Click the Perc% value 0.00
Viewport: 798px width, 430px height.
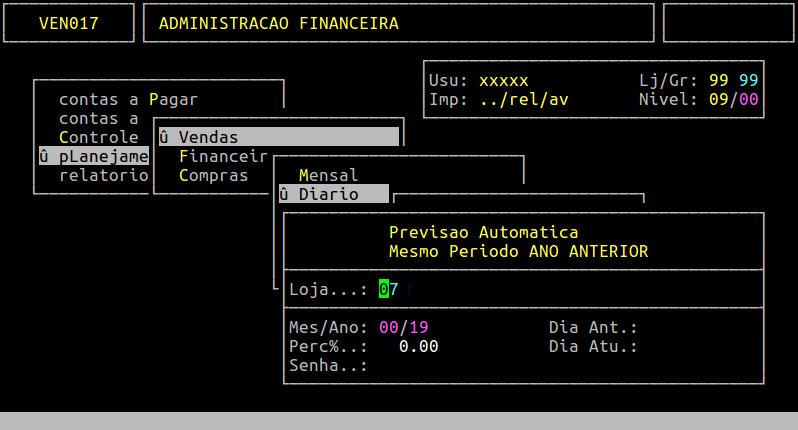418,346
